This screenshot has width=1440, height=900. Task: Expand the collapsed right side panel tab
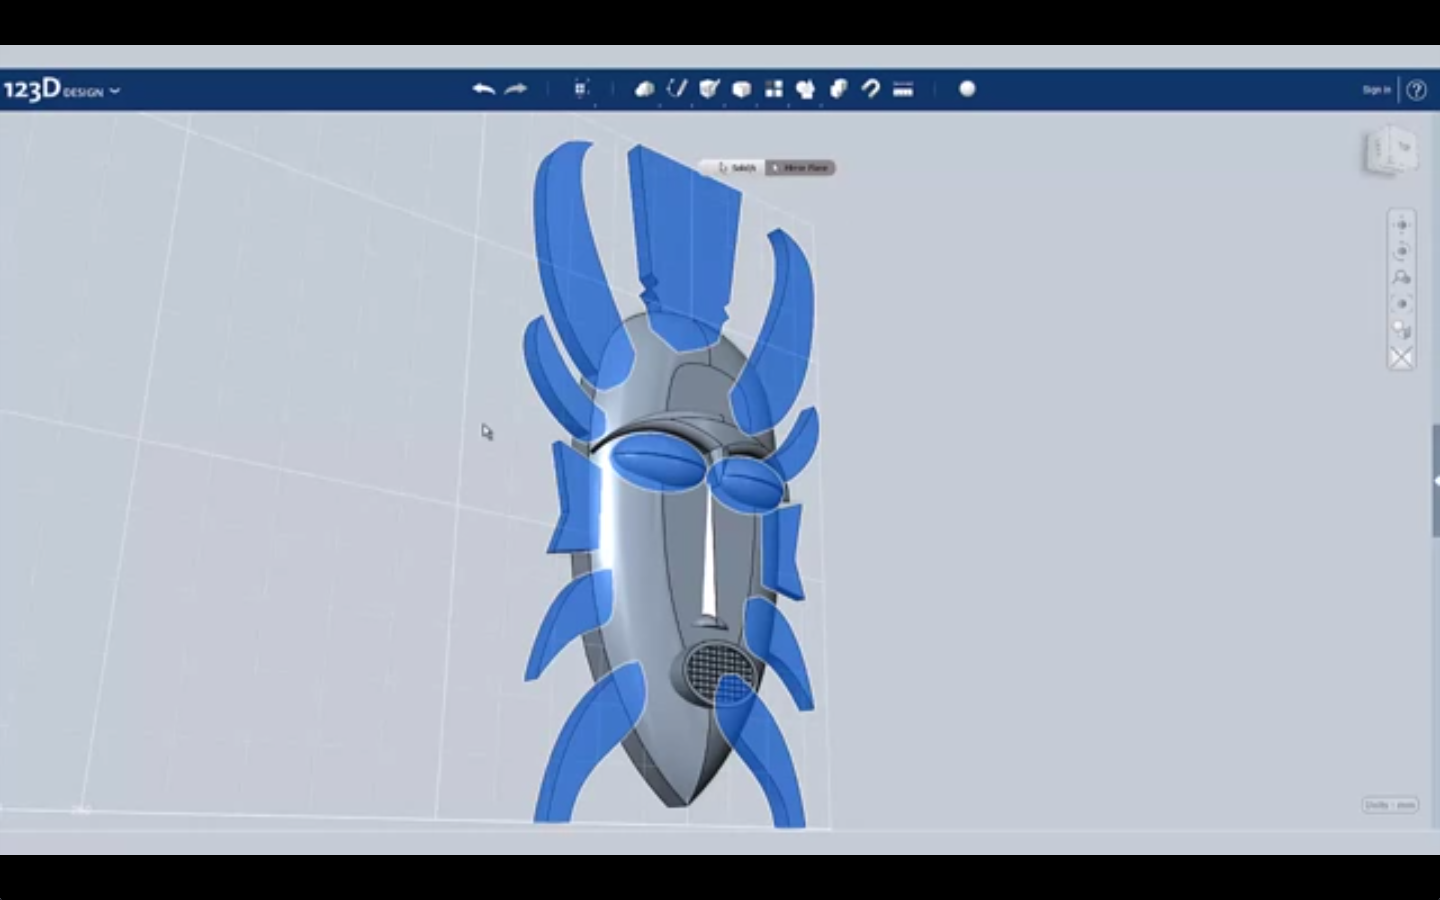pos(1435,481)
